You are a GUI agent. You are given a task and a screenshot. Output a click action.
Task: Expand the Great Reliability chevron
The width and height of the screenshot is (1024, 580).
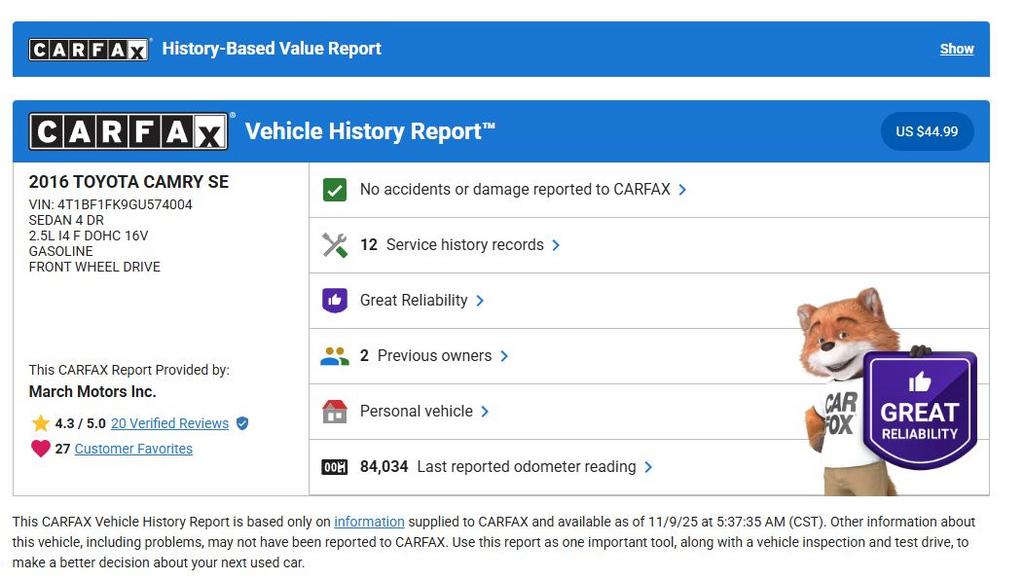point(480,300)
